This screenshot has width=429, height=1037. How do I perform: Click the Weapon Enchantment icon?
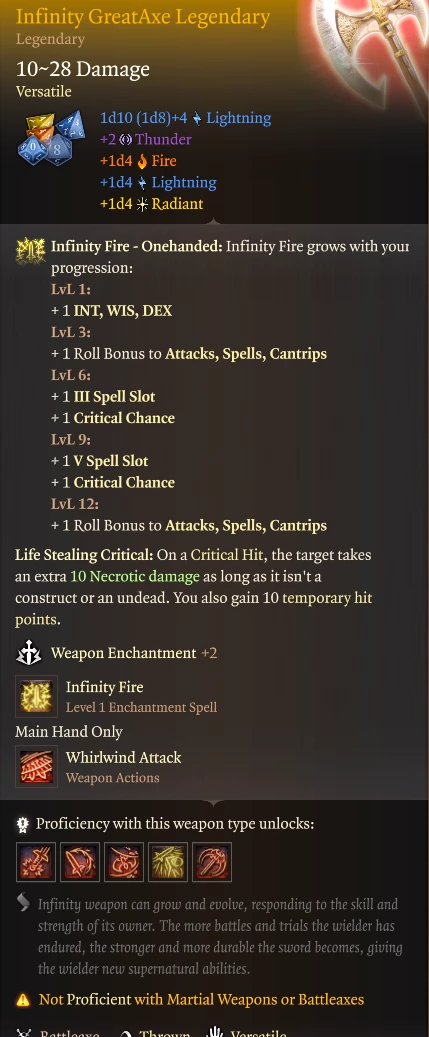[x=29, y=653]
